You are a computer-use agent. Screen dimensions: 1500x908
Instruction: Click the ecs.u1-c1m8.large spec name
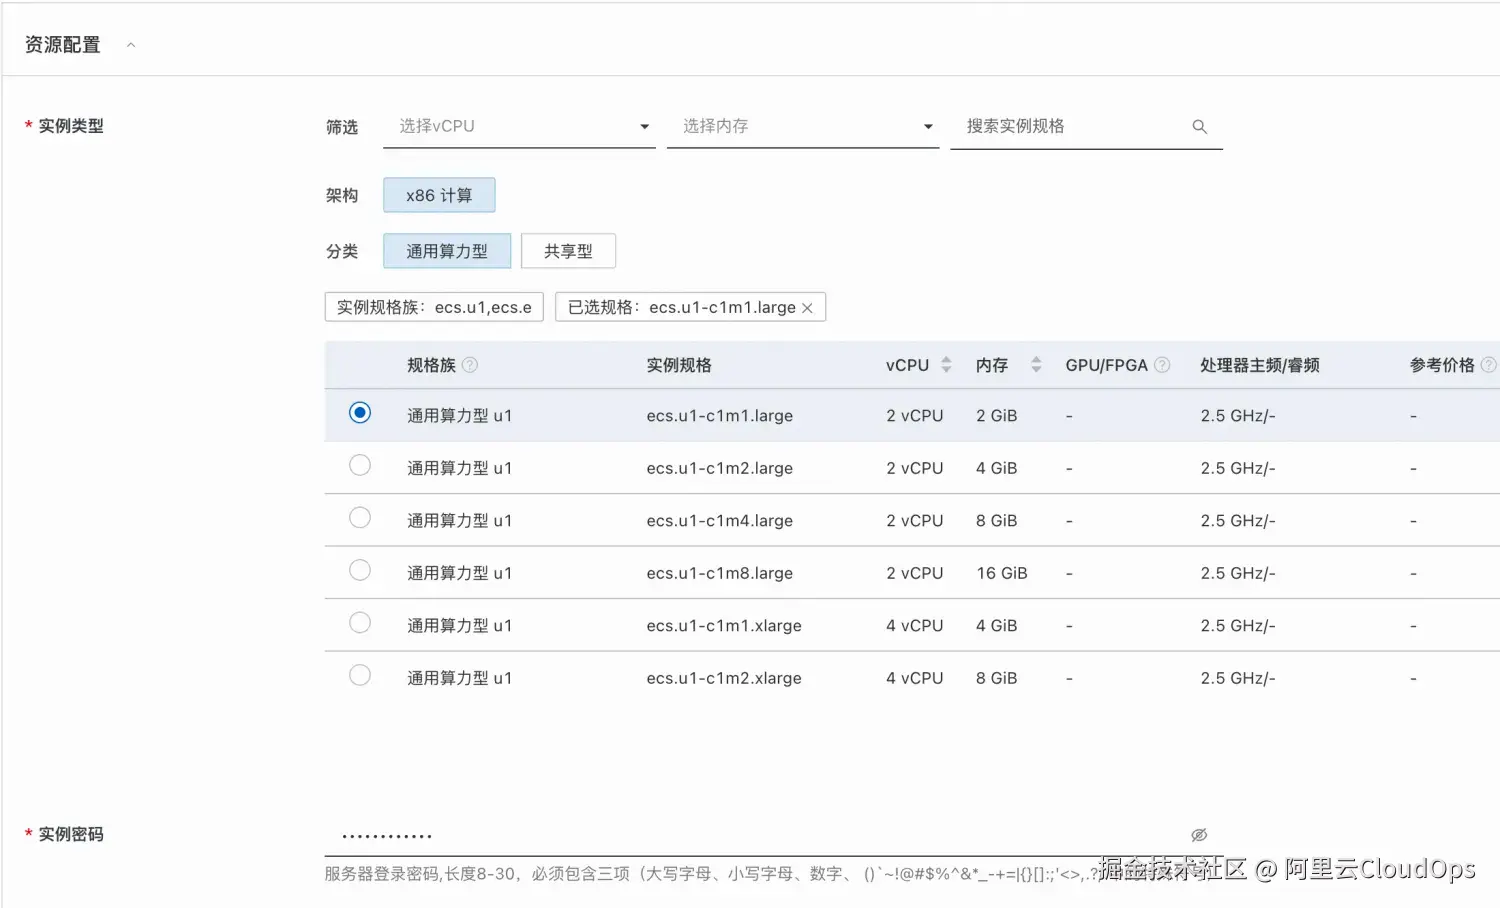(720, 573)
